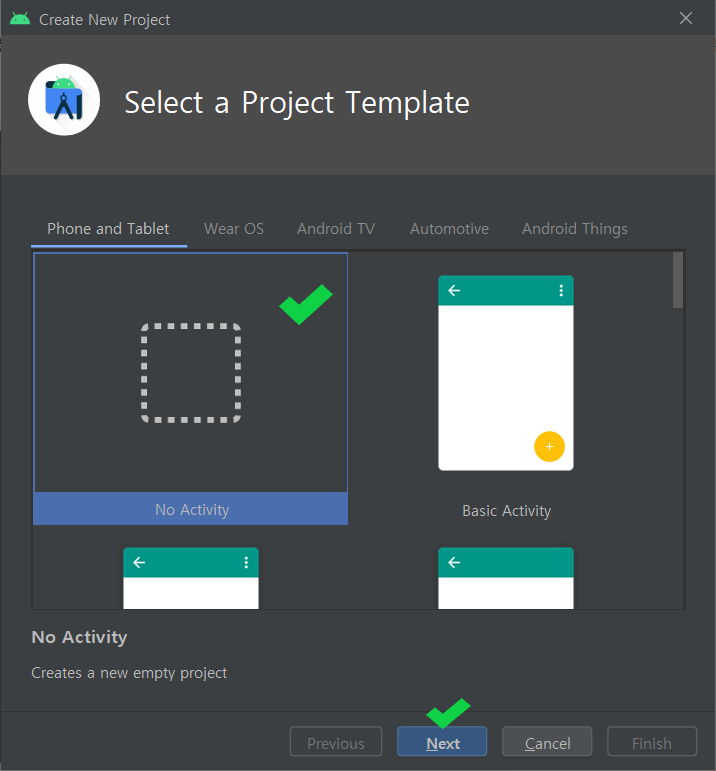This screenshot has height=771, width=716.
Task: Select the Phone and Tablet tab
Action: pos(108,229)
